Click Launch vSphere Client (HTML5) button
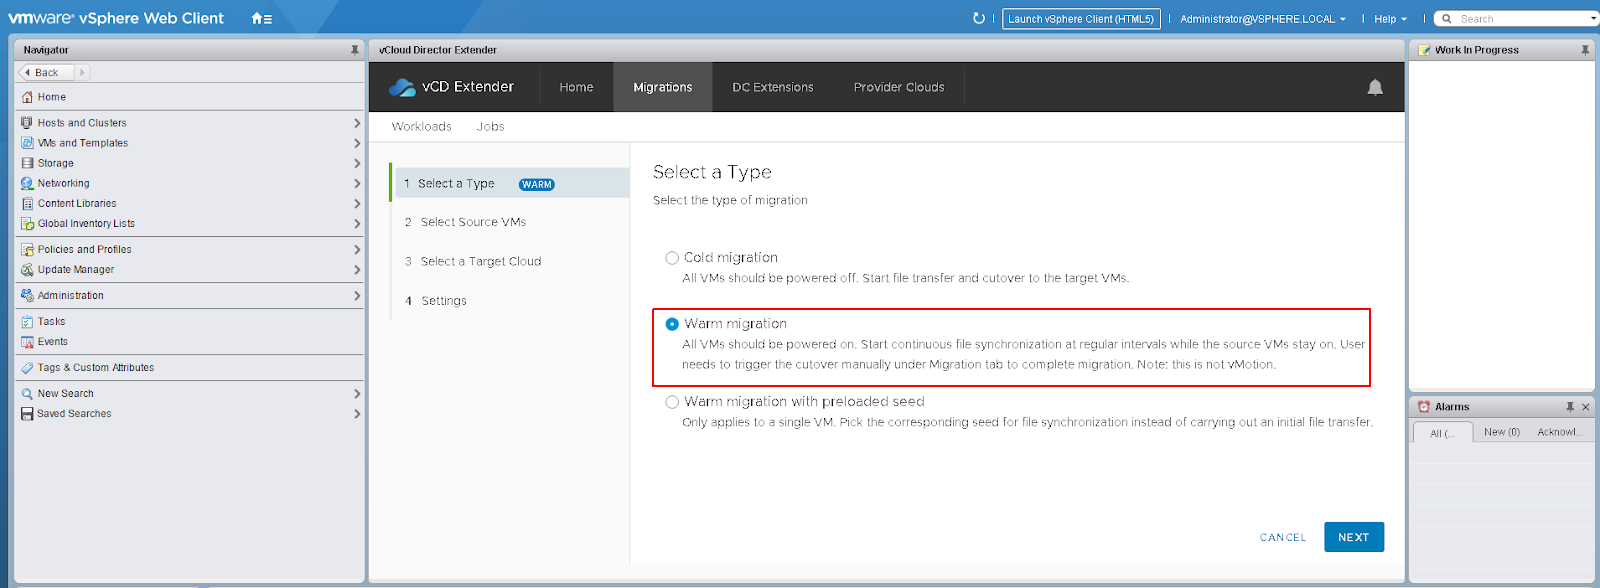Viewport: 1600px width, 588px height. pyautogui.click(x=1081, y=19)
